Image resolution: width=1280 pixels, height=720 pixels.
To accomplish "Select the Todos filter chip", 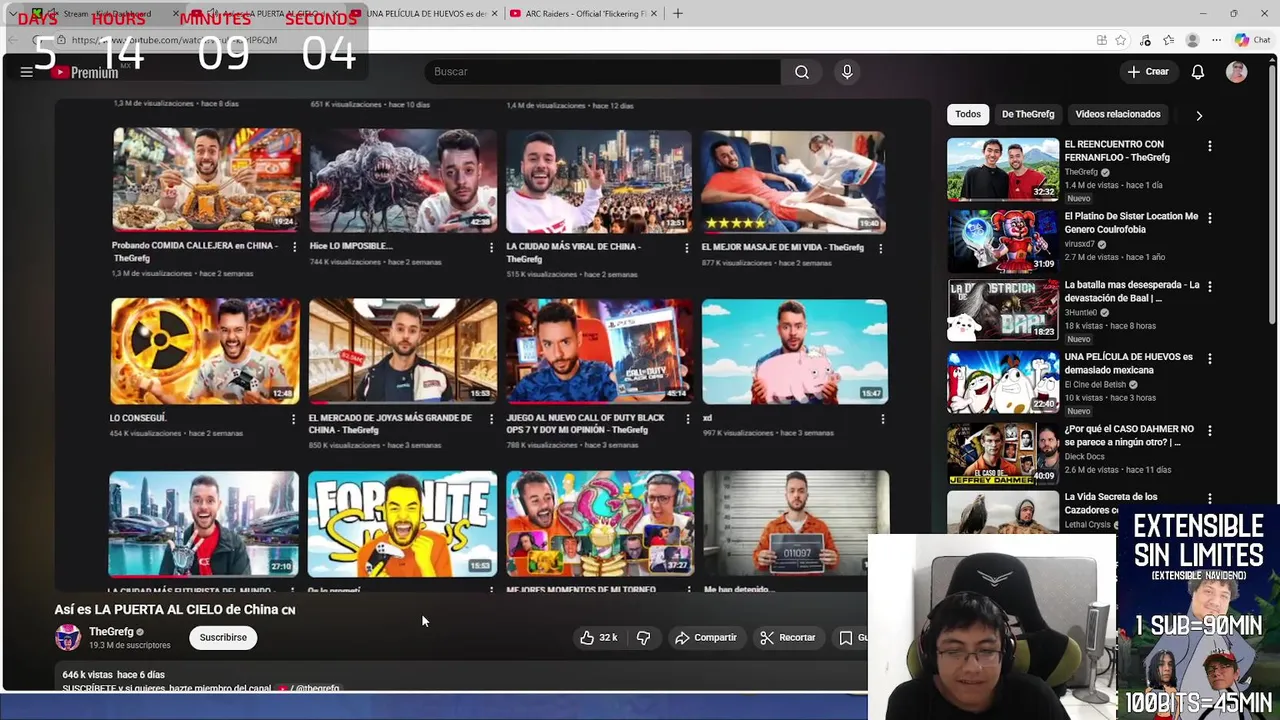I will click(968, 114).
